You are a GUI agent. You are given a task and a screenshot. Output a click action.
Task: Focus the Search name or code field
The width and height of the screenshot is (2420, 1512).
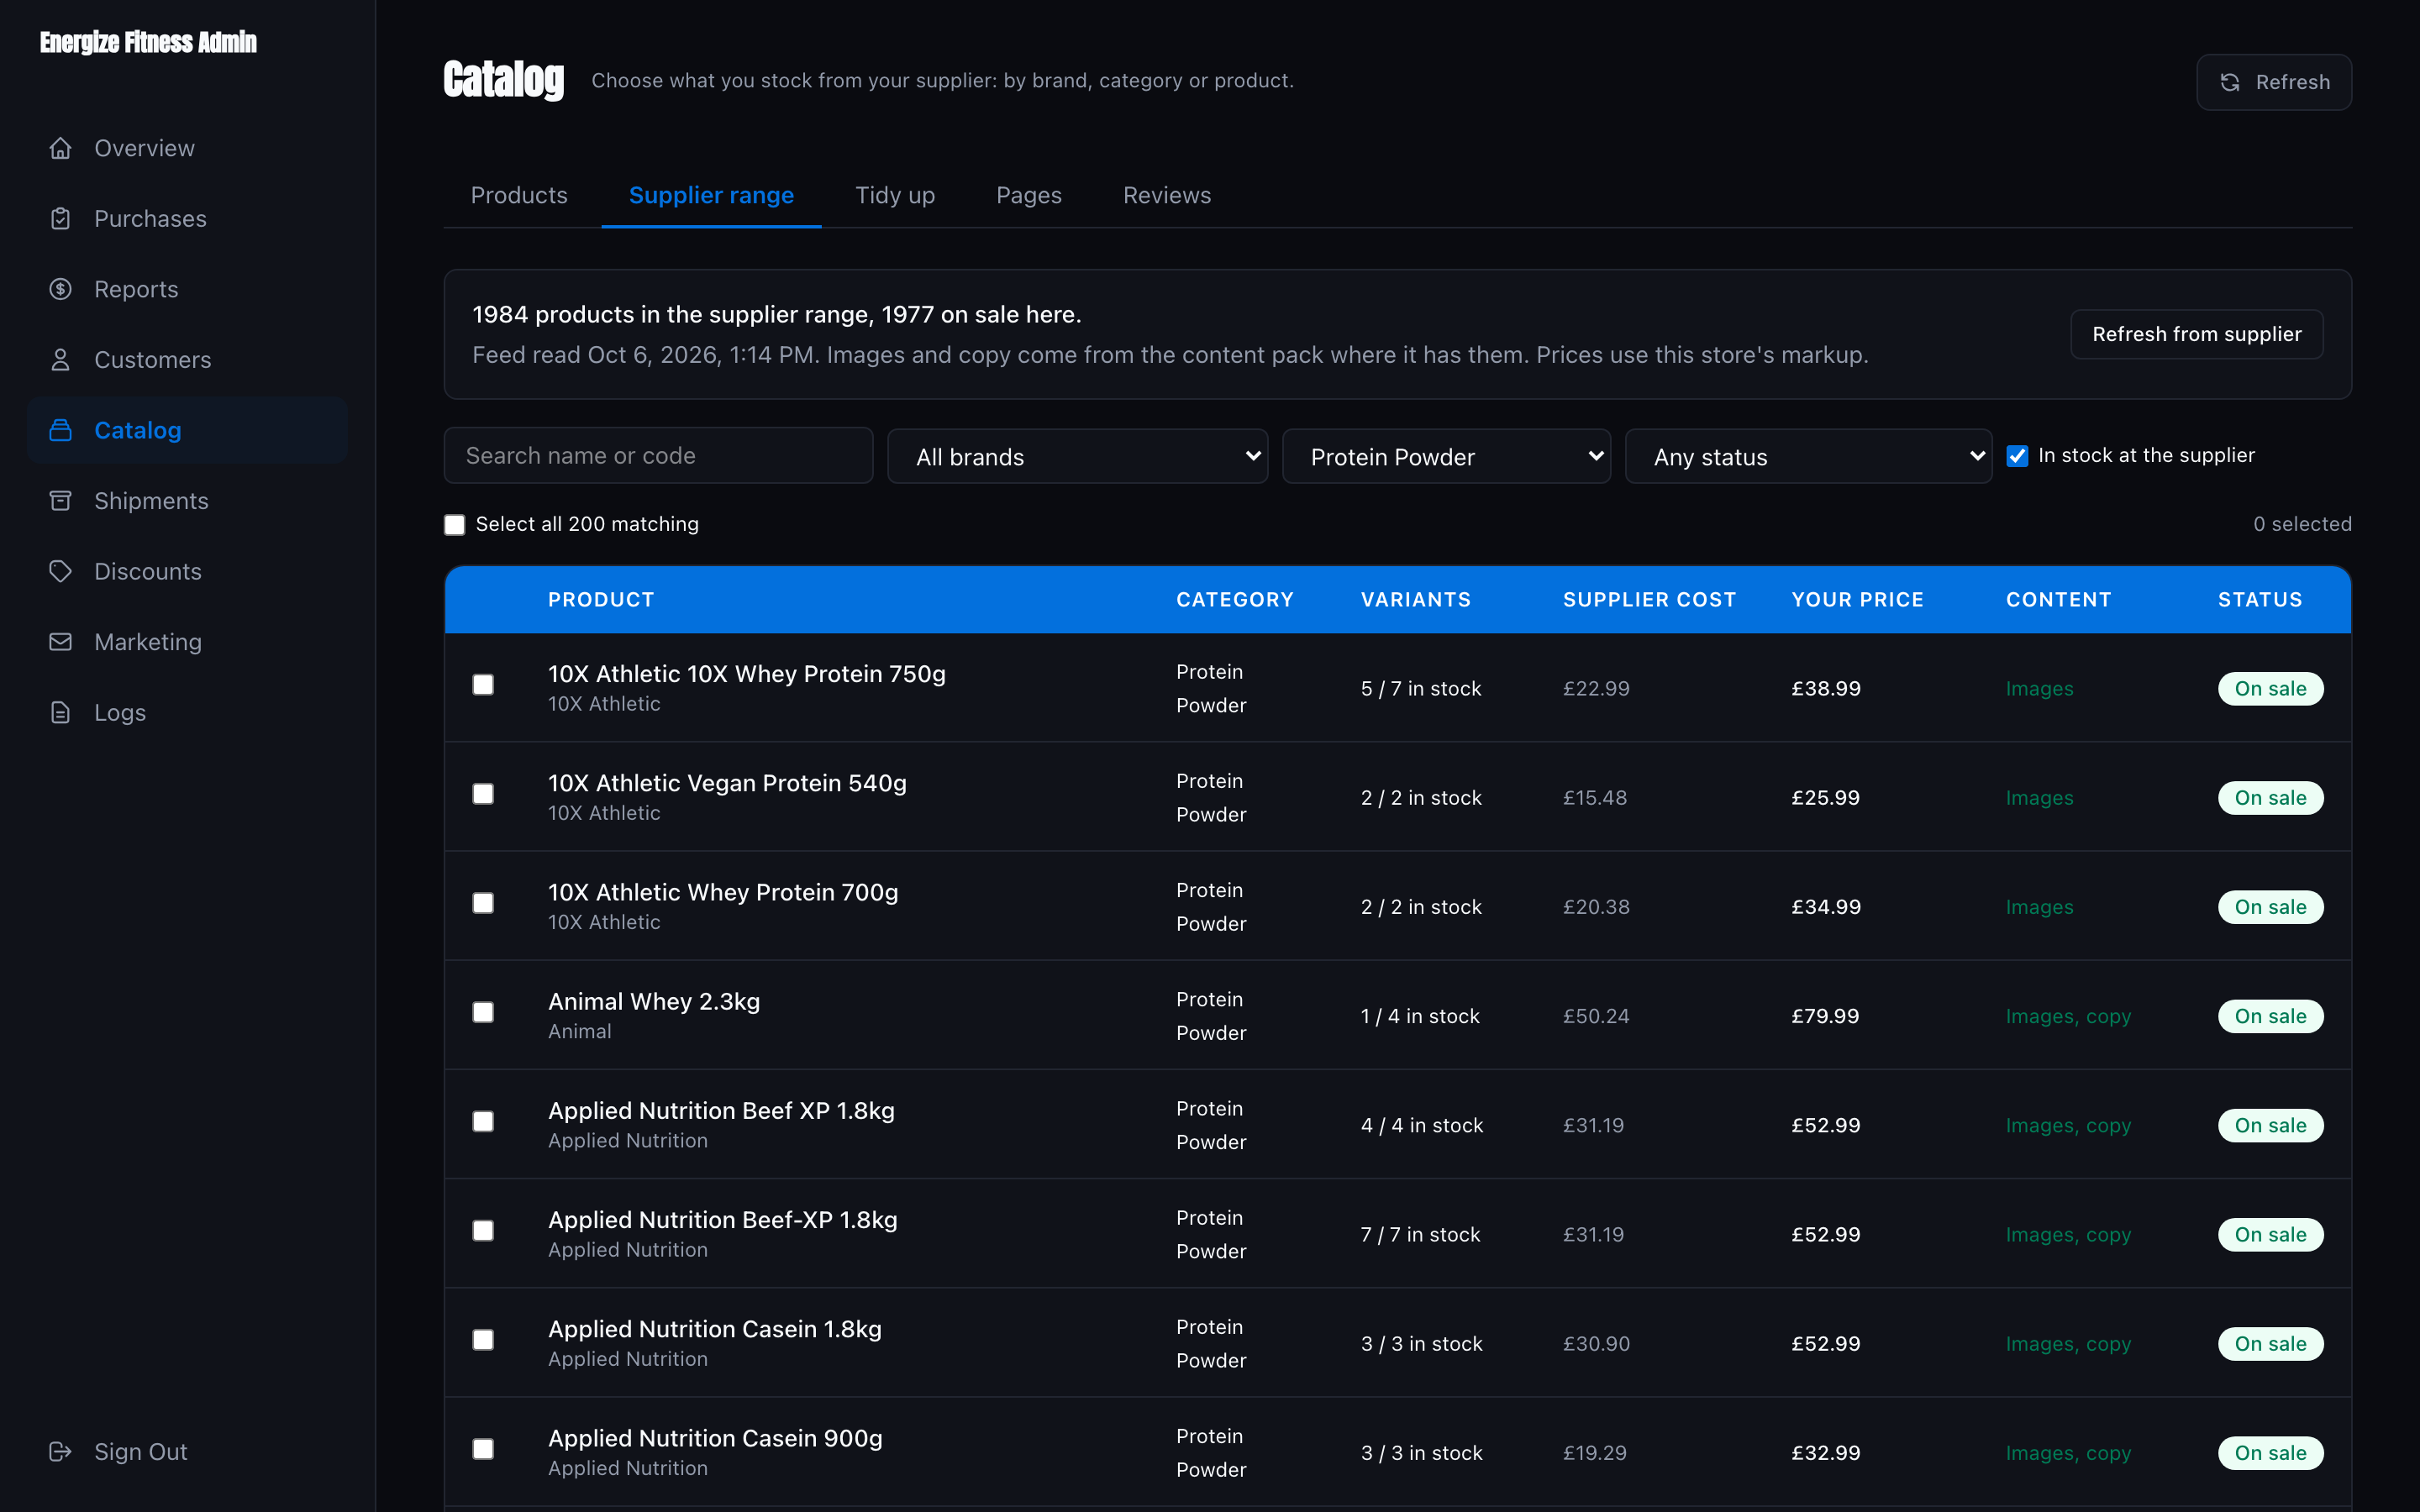tap(658, 456)
